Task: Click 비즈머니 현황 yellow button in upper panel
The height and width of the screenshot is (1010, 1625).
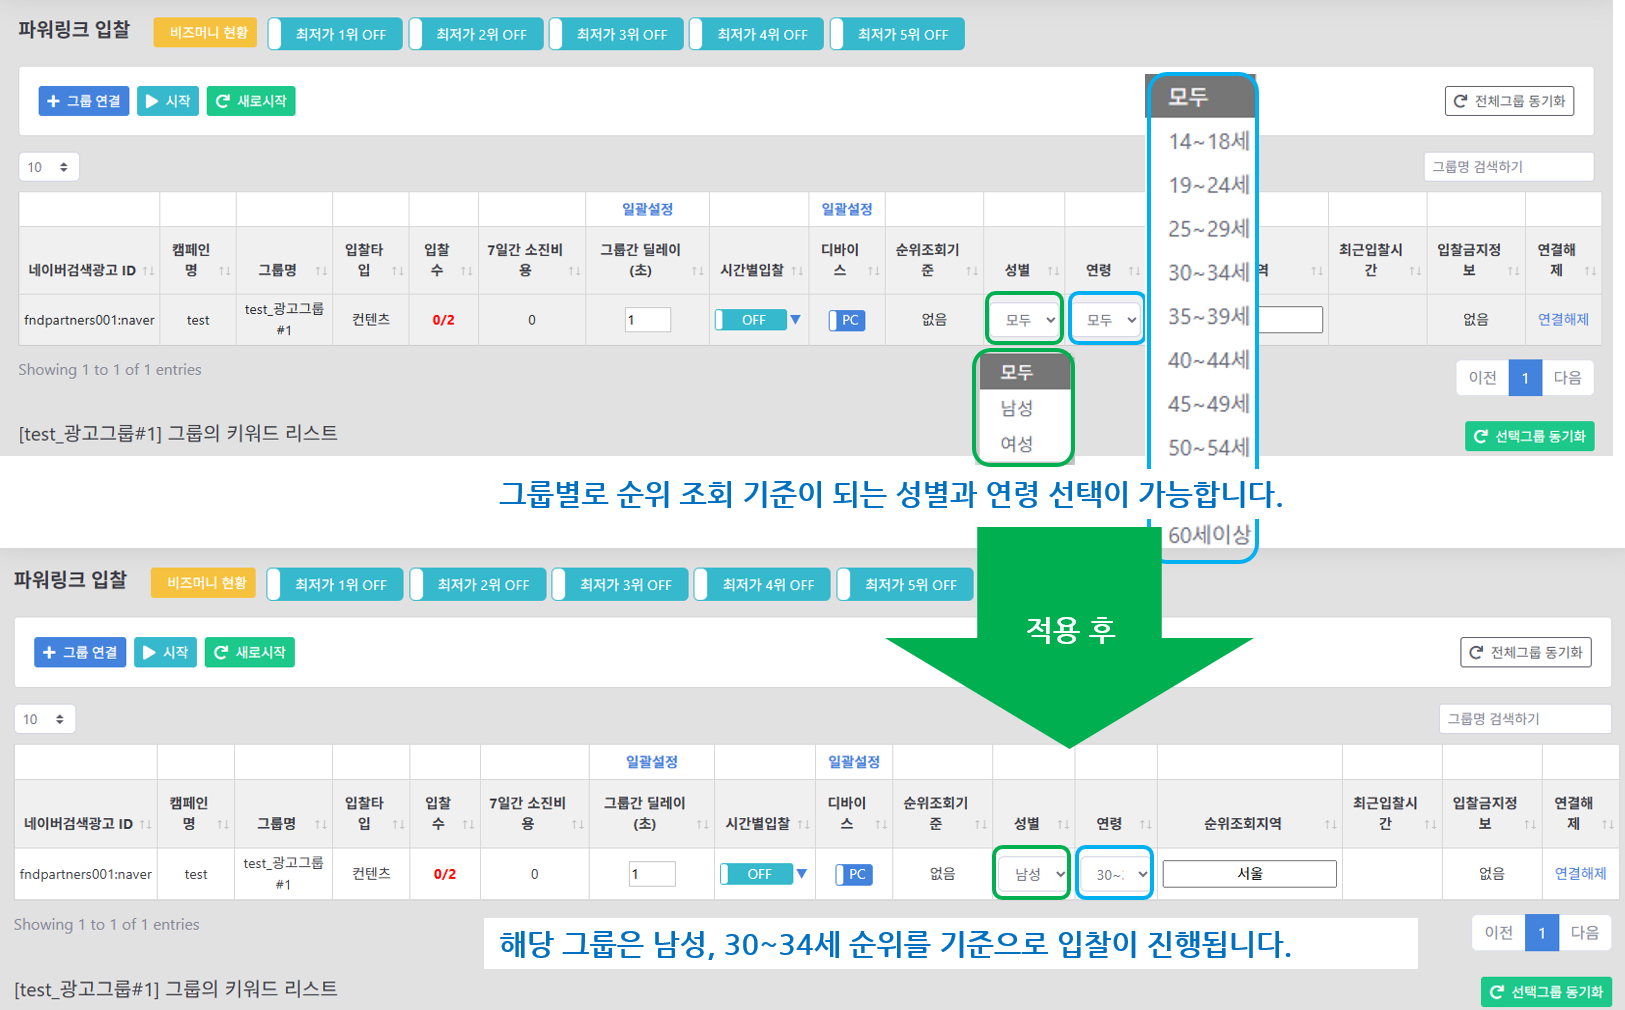Action: pos(205,33)
